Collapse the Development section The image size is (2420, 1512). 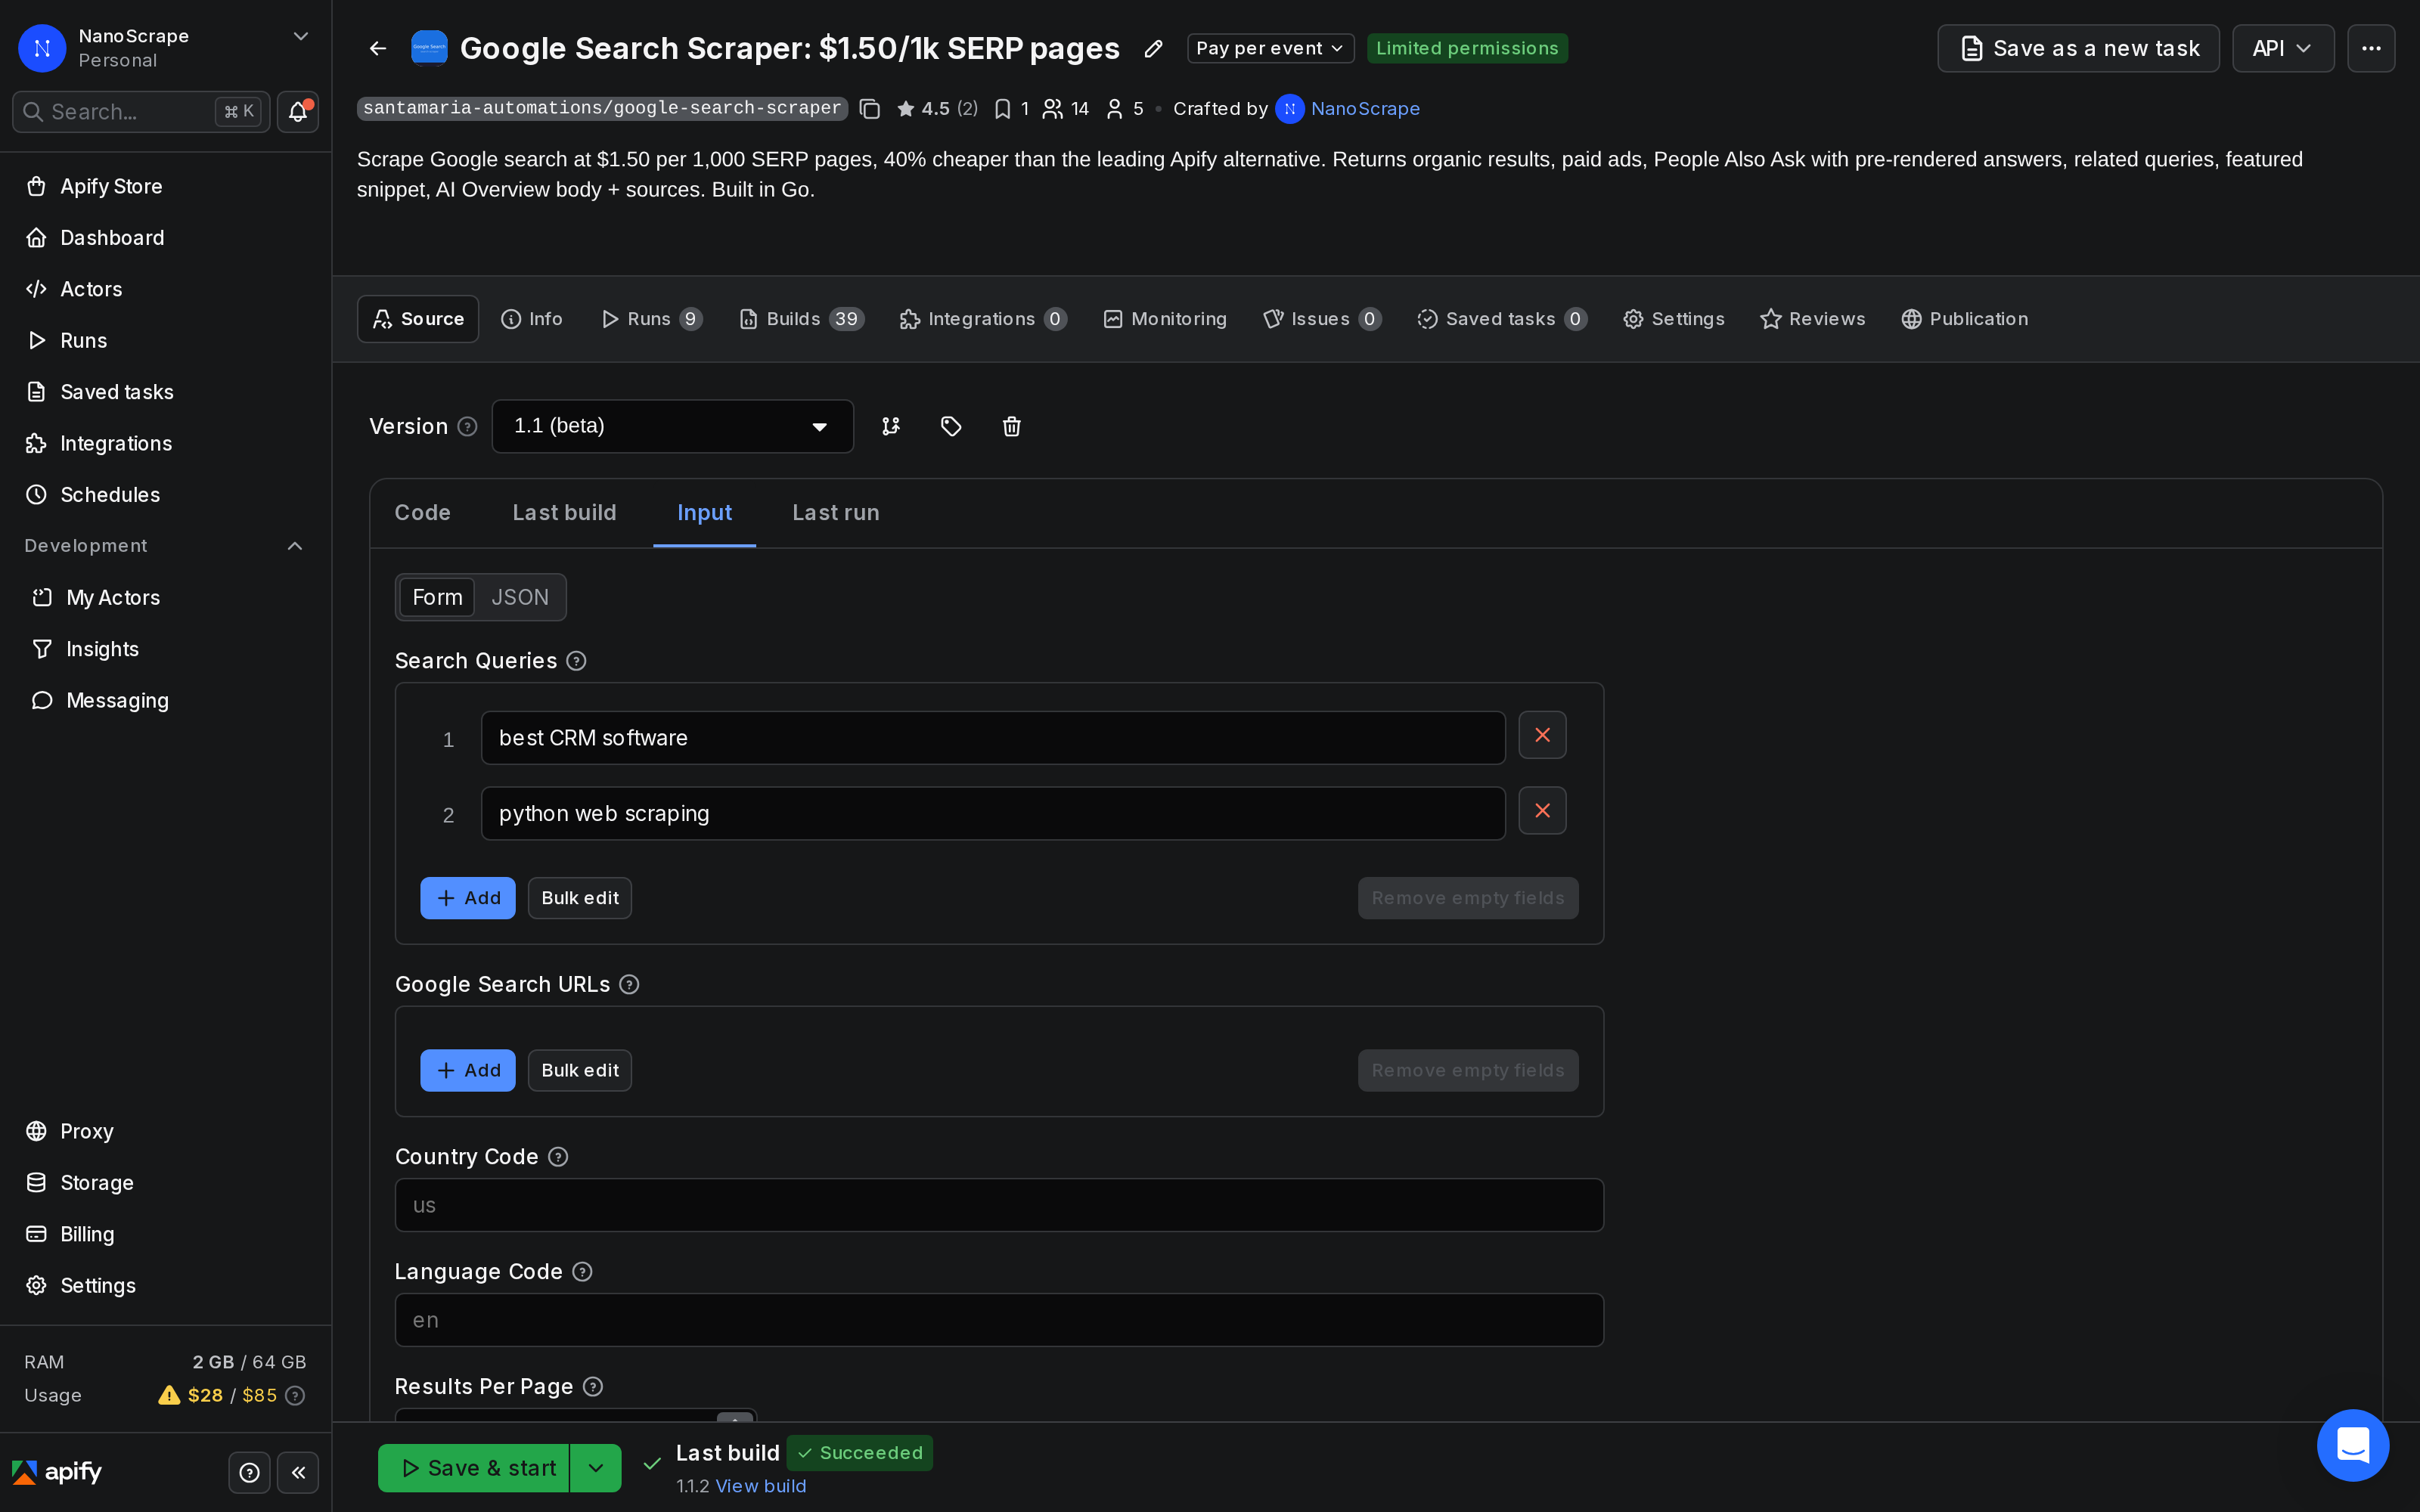click(295, 546)
